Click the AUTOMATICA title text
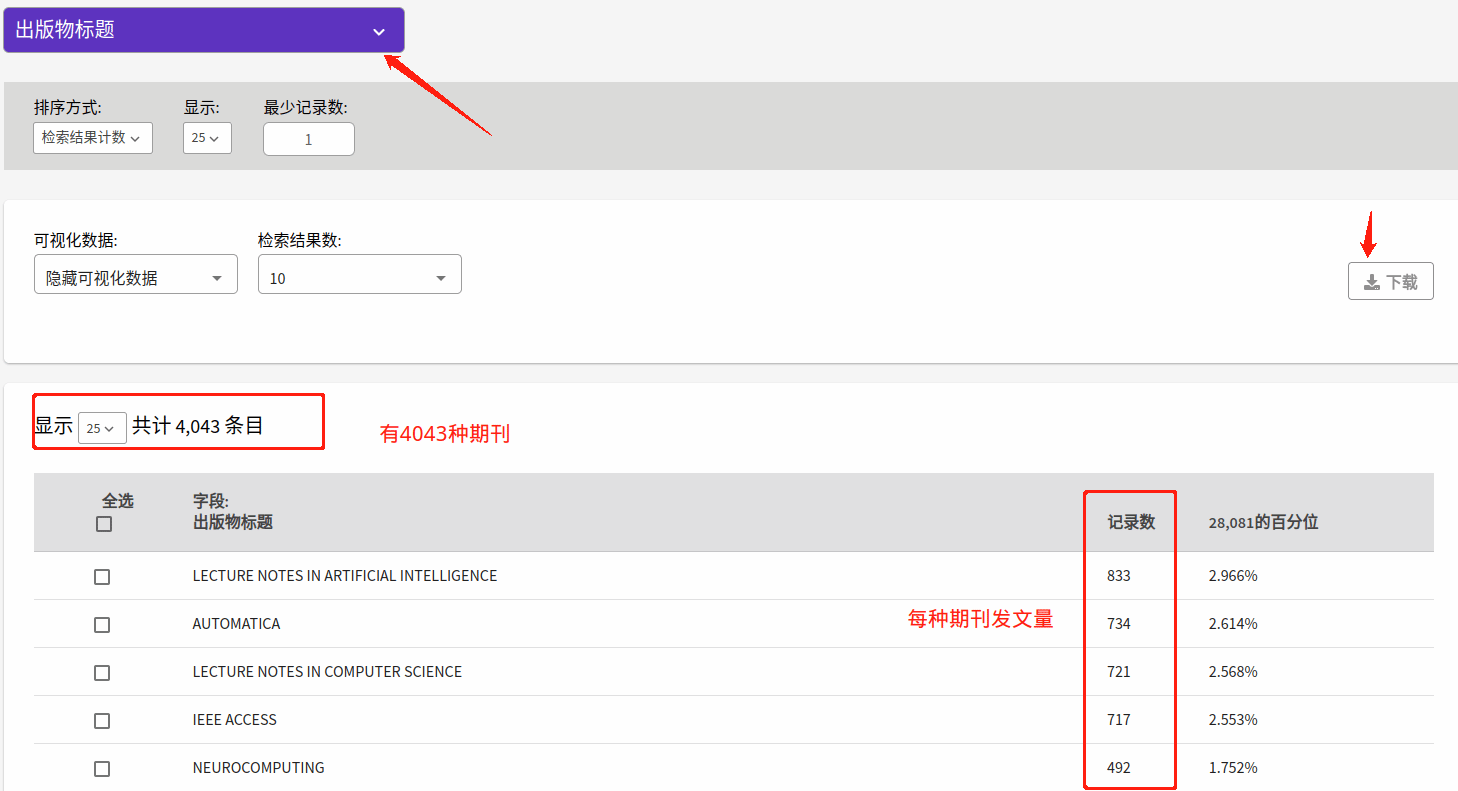The width and height of the screenshot is (1458, 791). coord(236,624)
